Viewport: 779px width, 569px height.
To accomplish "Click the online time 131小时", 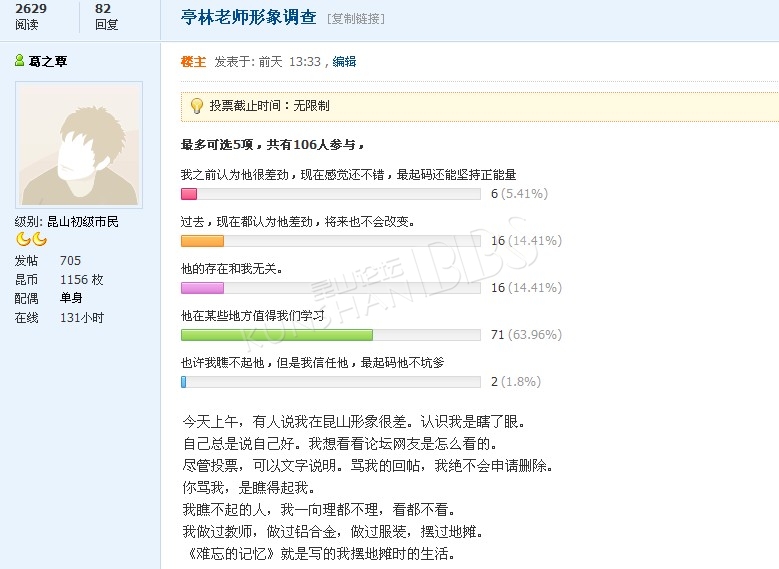I will (82, 318).
